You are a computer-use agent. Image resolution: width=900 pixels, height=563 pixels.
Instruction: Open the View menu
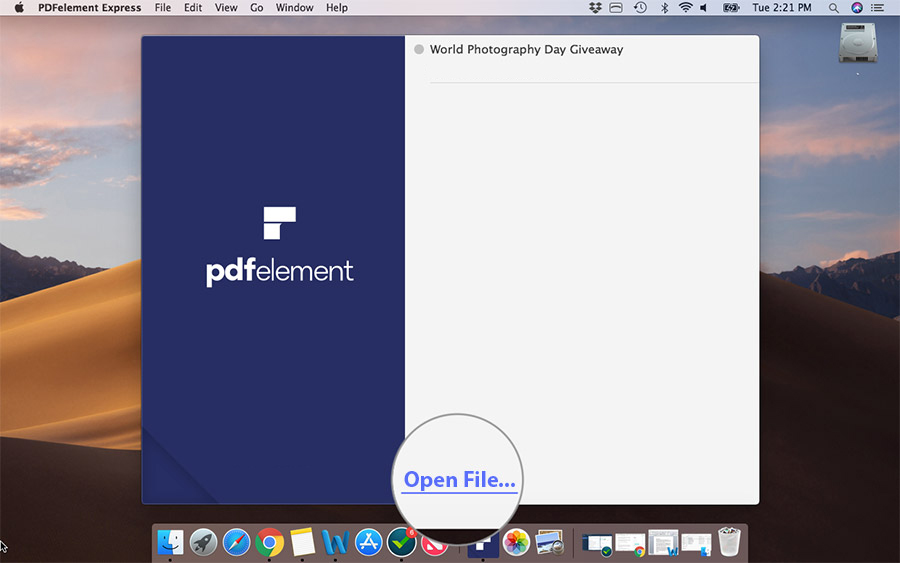tap(226, 7)
